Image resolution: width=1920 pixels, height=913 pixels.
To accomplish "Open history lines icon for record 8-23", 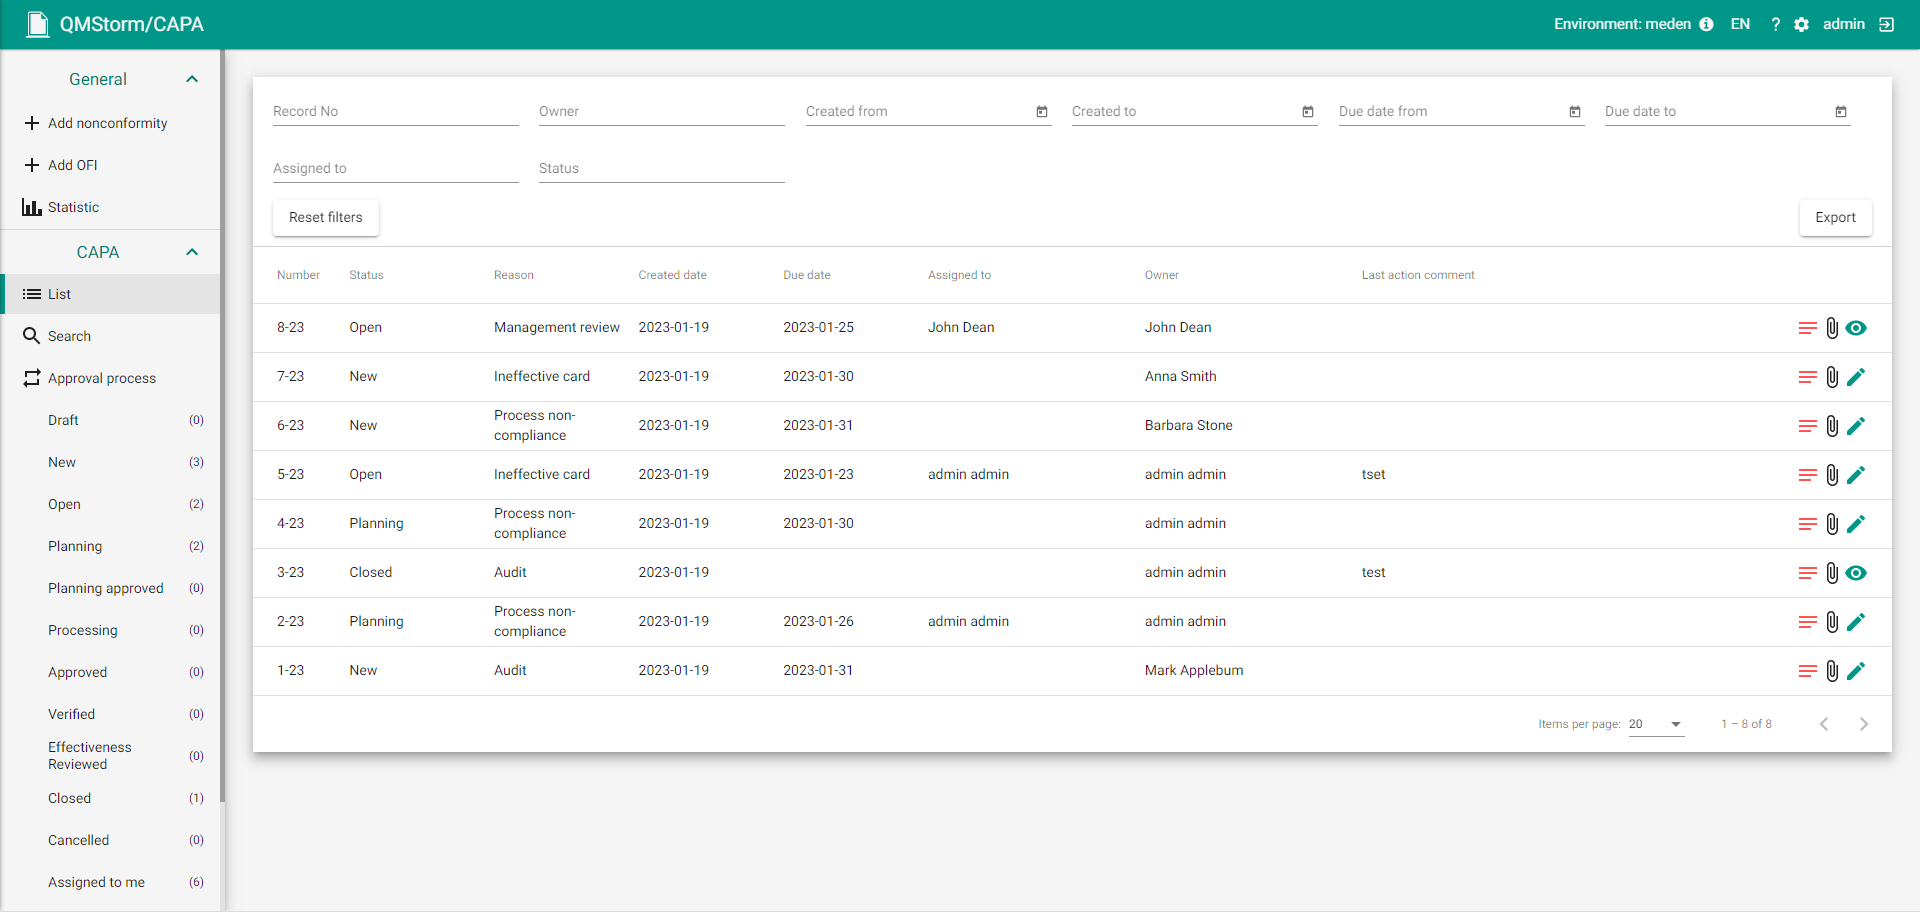I will click(x=1807, y=328).
